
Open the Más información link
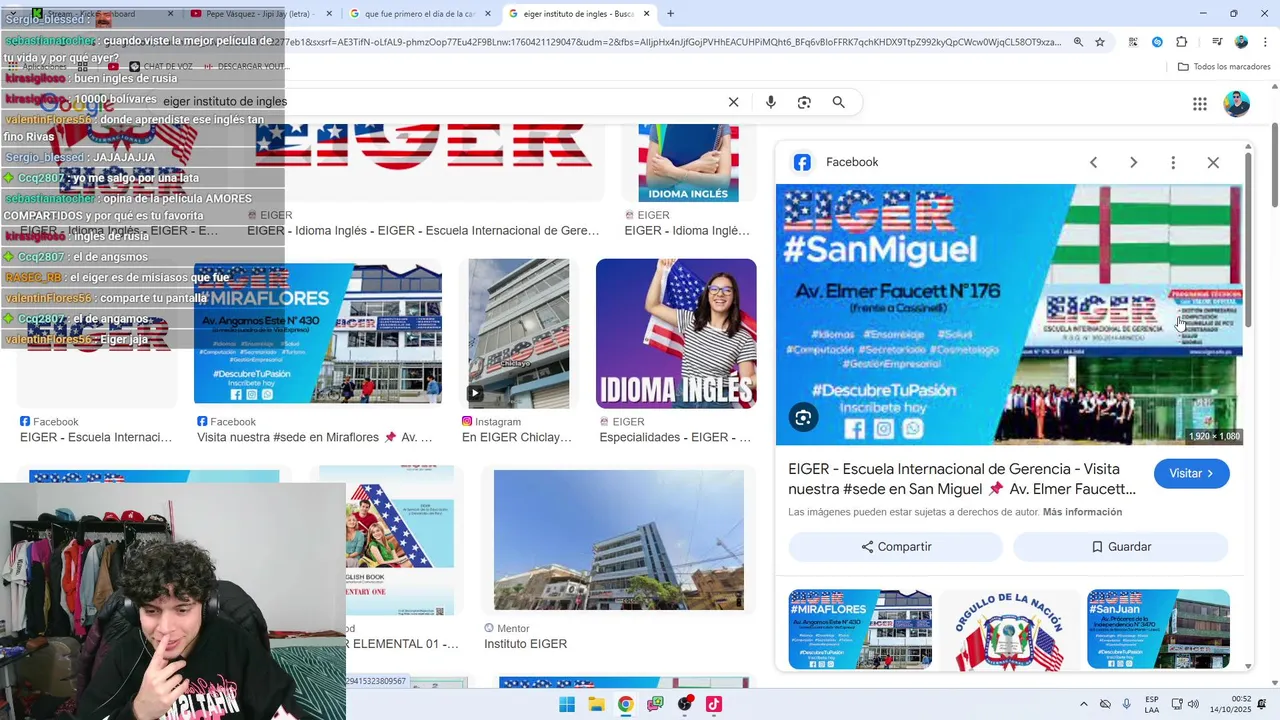(x=1082, y=512)
